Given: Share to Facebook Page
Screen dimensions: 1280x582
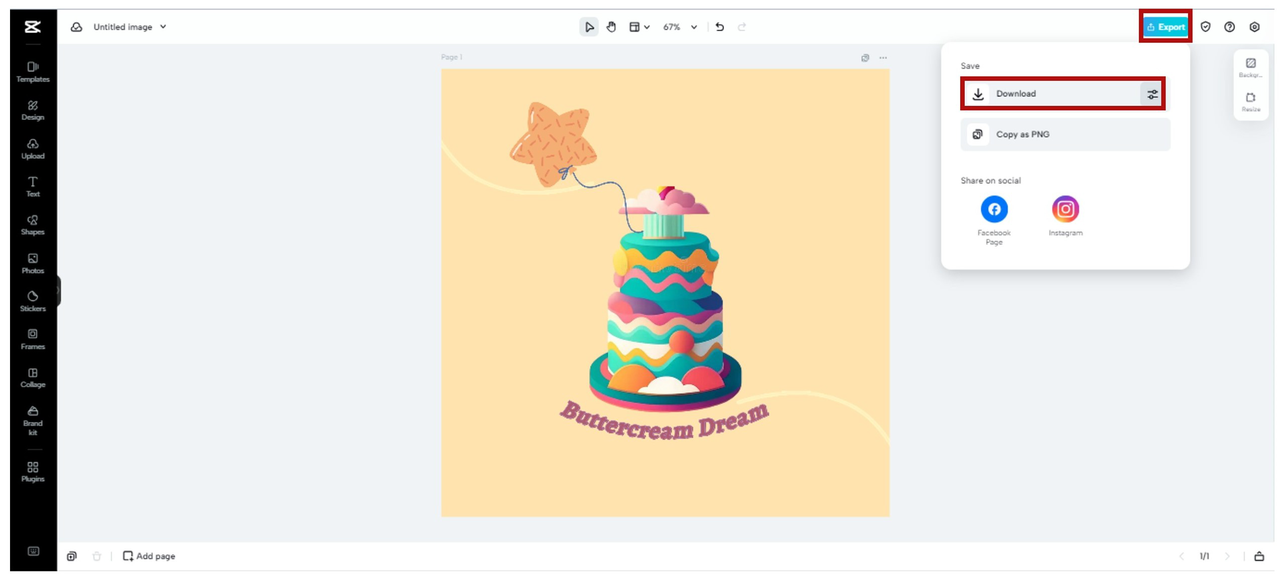Looking at the screenshot, I should [x=994, y=220].
